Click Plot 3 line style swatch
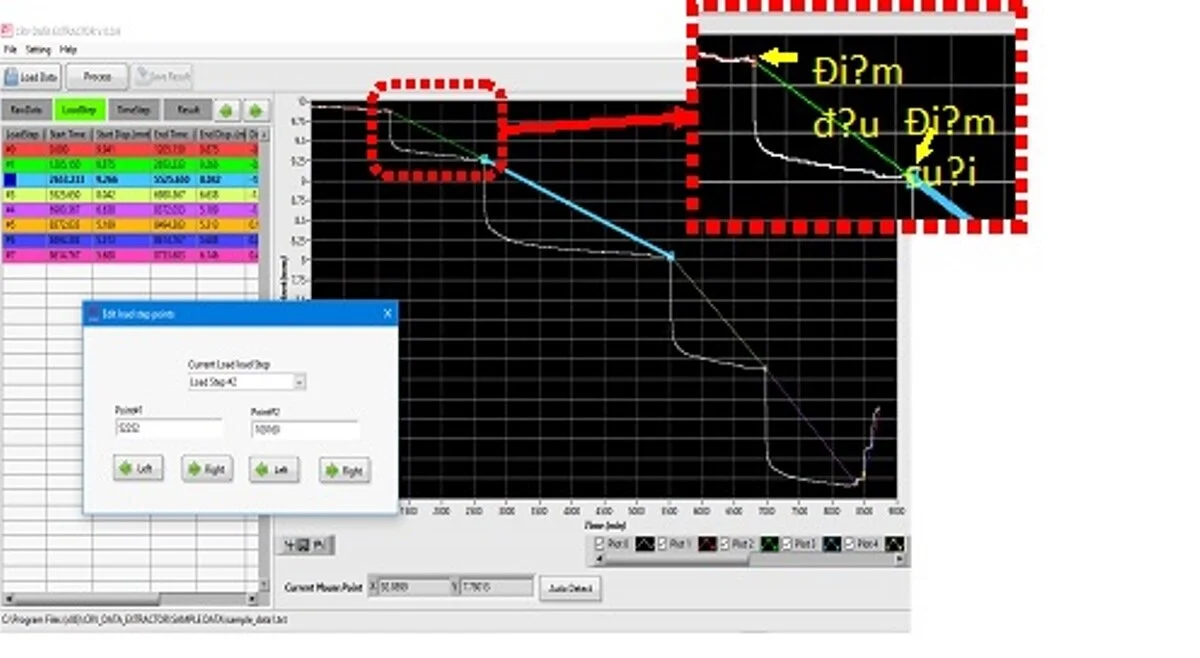The image size is (1200, 658). point(832,543)
